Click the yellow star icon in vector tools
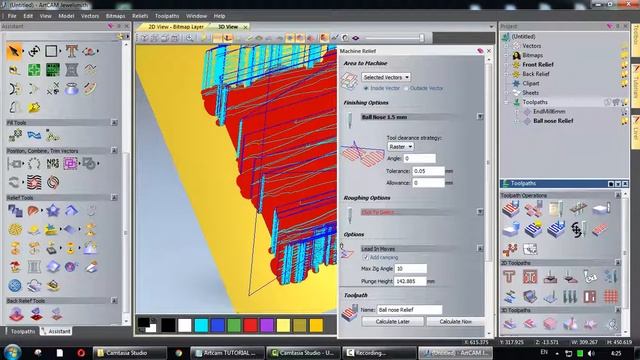The width and height of the screenshot is (640, 360). pyautogui.click(x=34, y=107)
